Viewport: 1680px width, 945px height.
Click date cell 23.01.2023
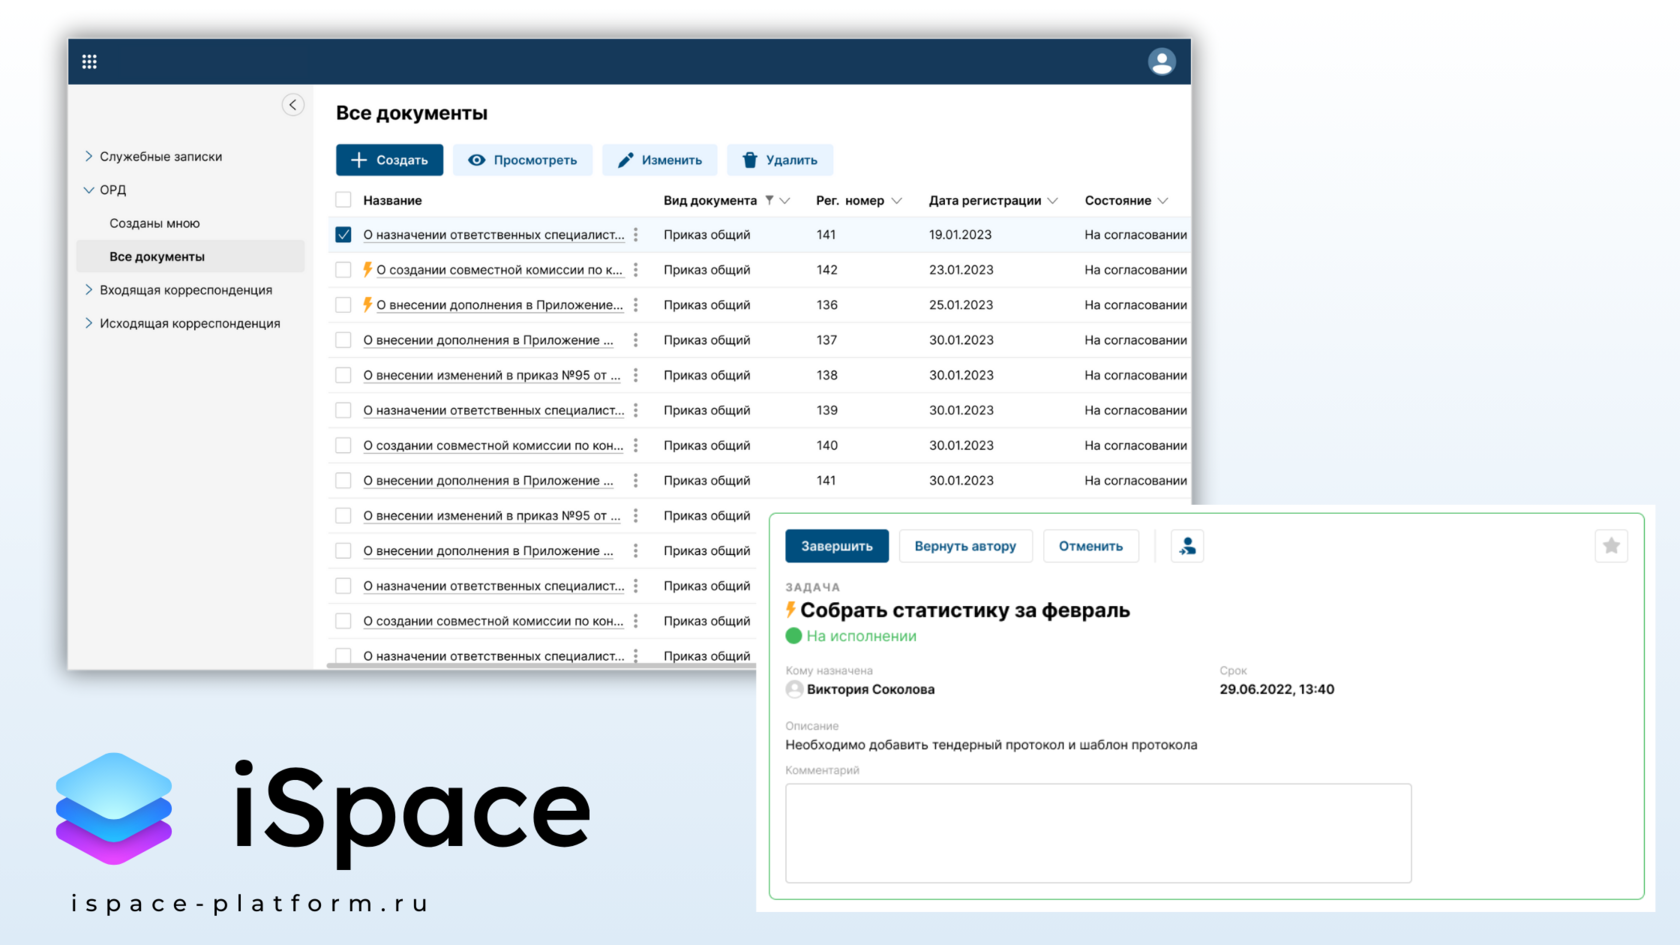pyautogui.click(x=961, y=270)
